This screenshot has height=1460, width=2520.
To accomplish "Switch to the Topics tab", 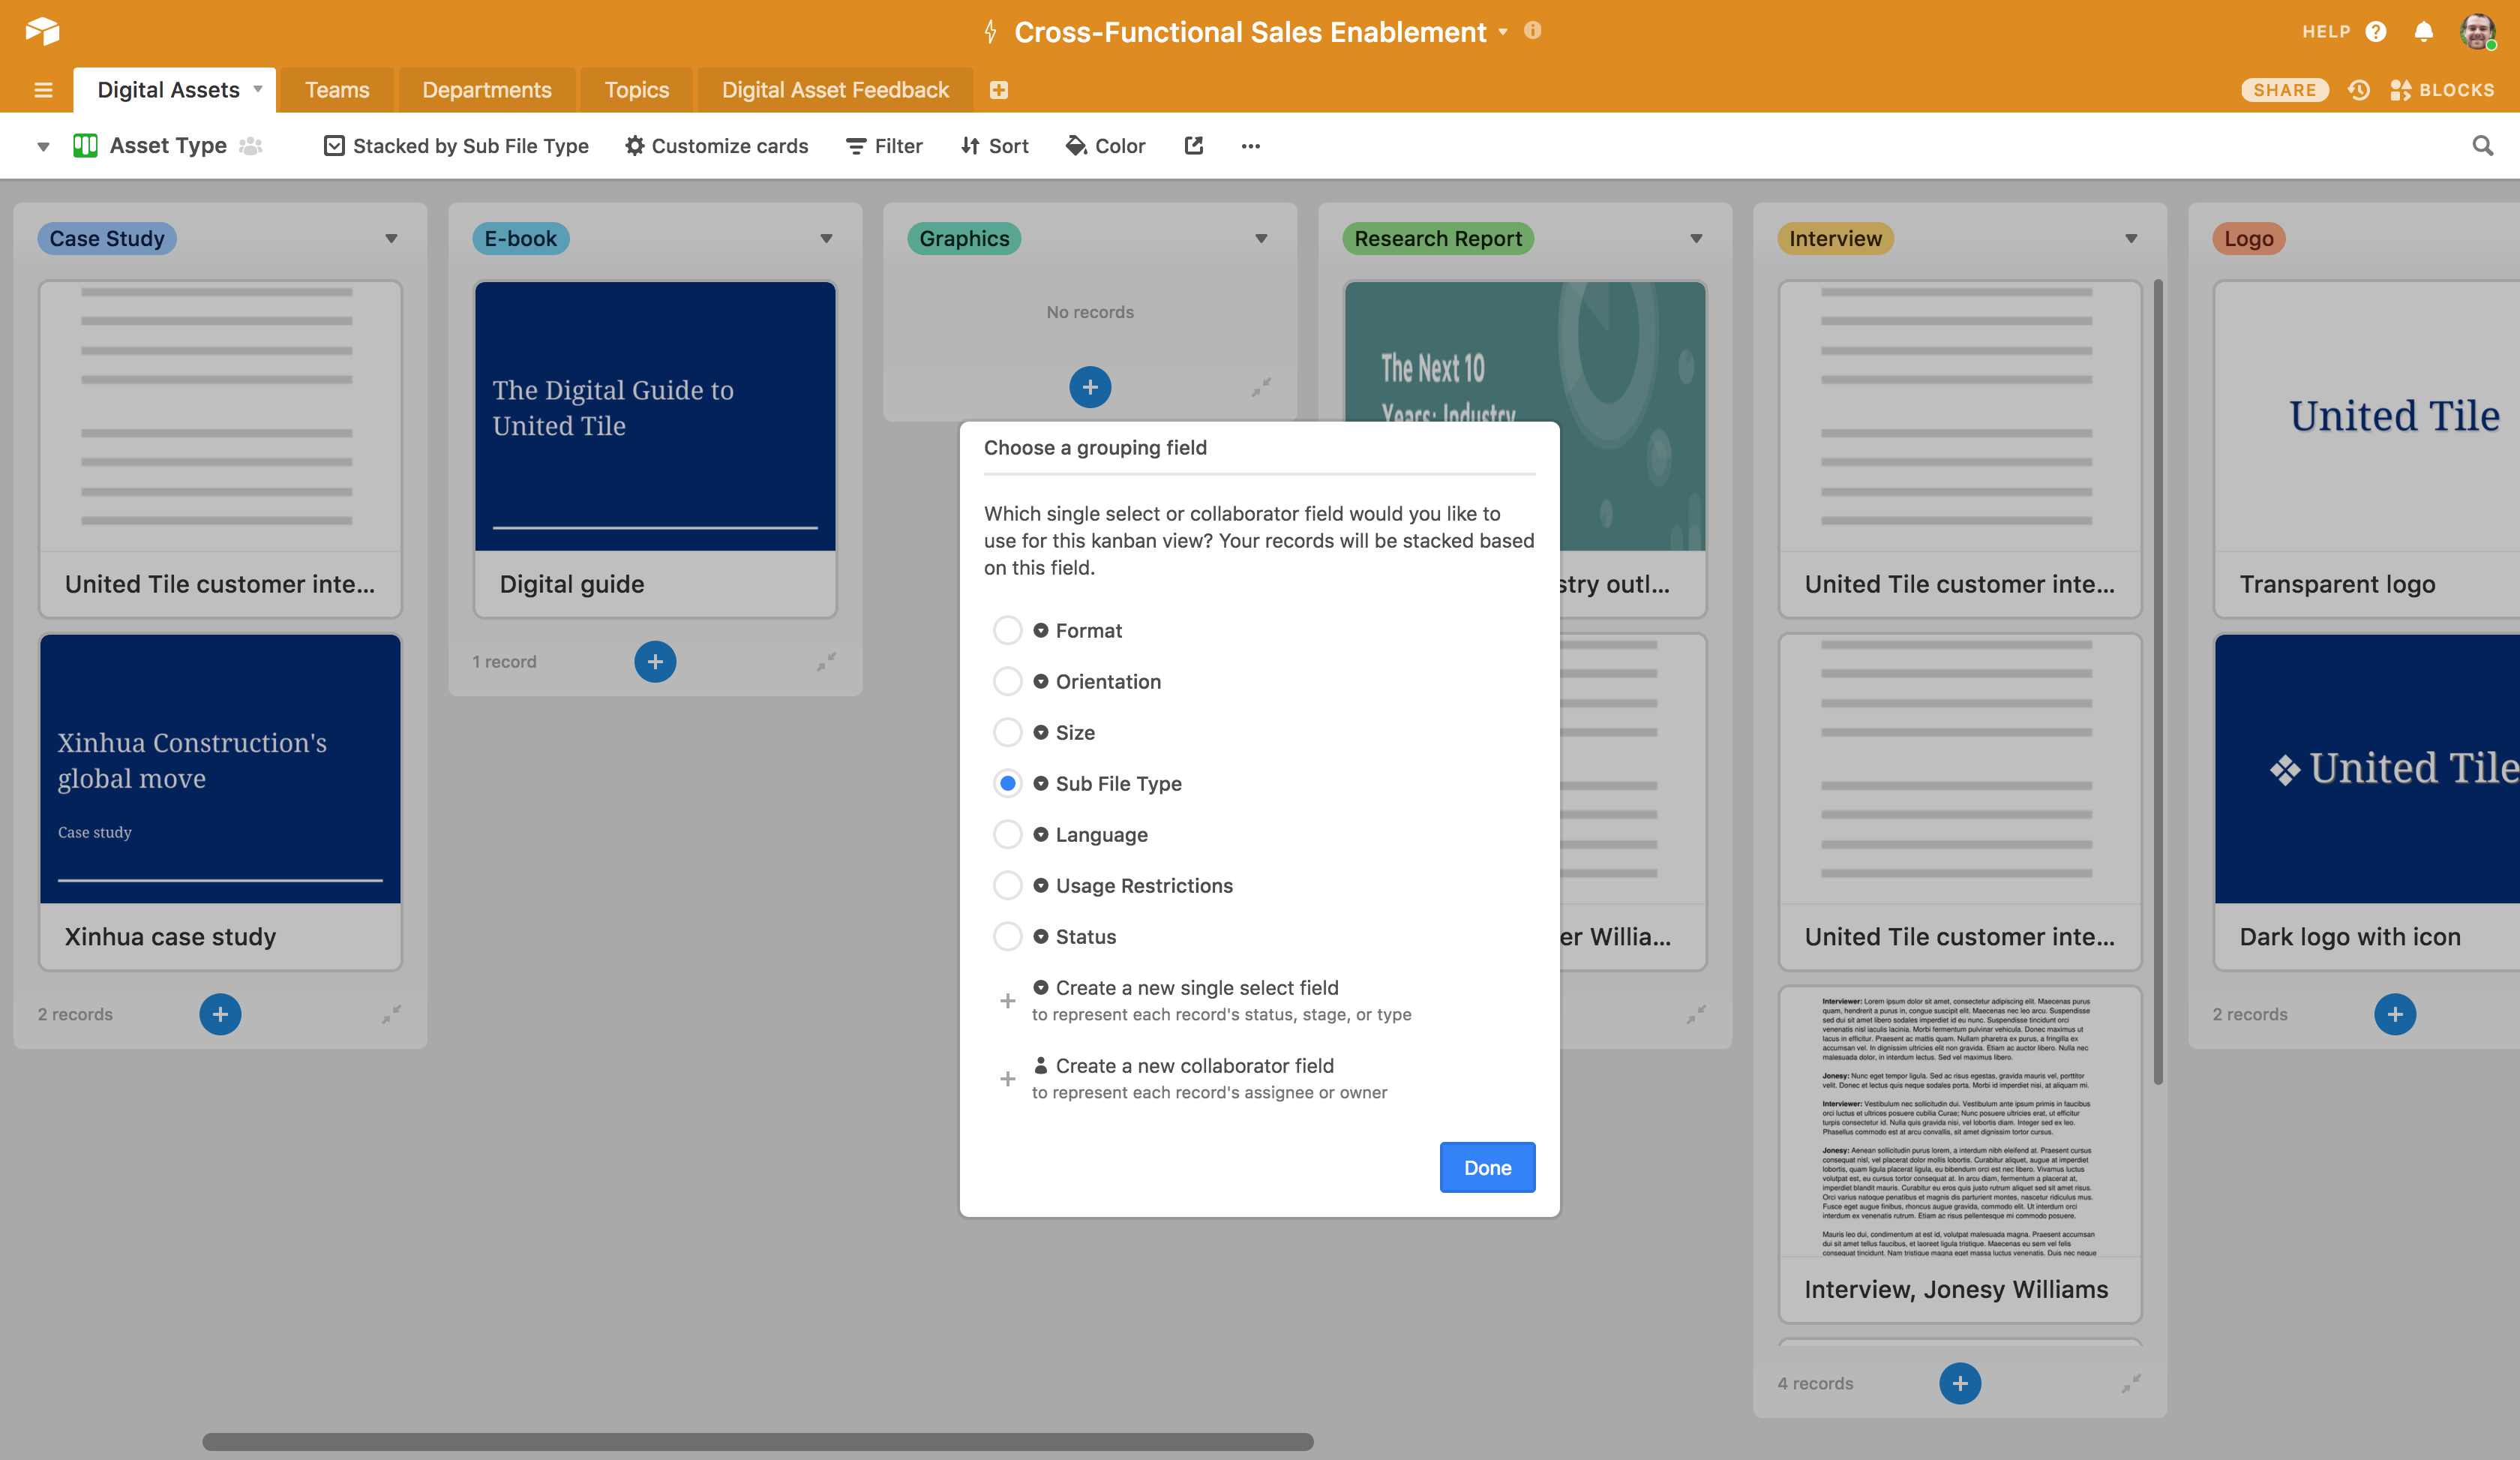I will click(x=637, y=90).
